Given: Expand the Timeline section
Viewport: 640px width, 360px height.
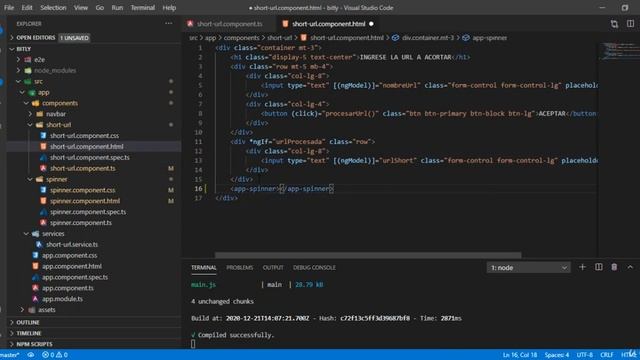Looking at the screenshot, I should click(x=29, y=333).
